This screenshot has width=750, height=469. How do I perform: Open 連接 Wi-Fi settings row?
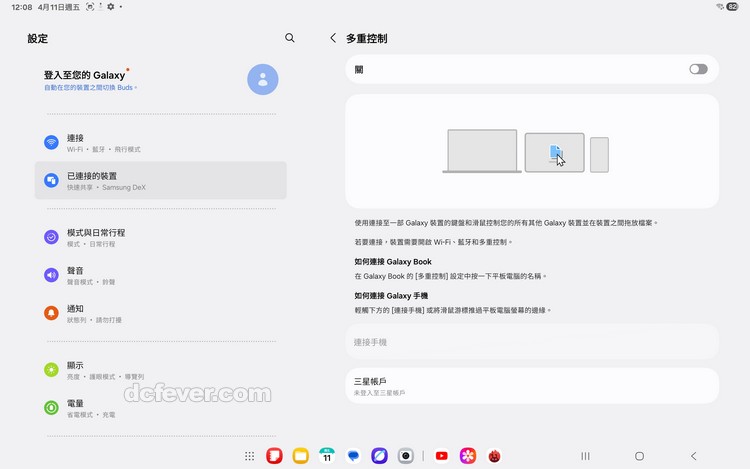[x=160, y=143]
